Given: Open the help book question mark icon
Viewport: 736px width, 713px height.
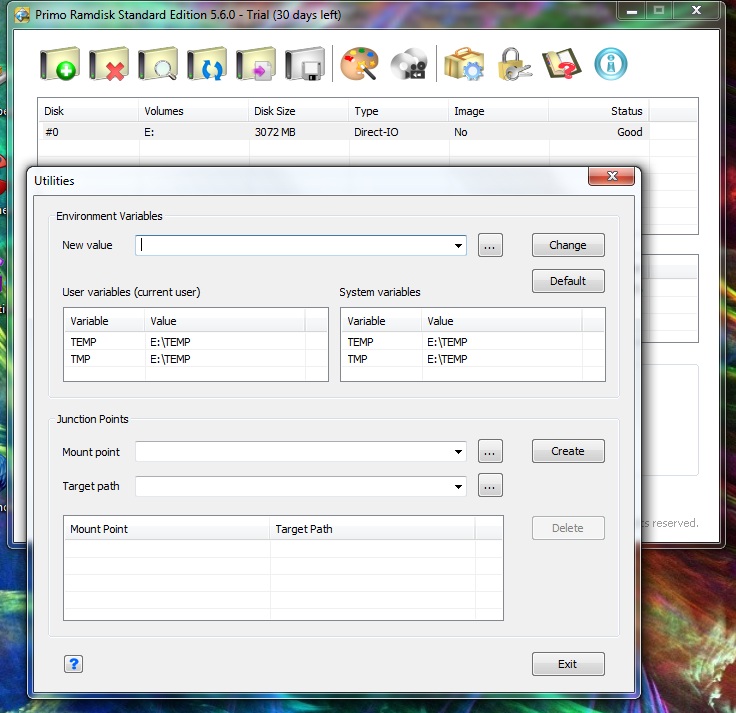Looking at the screenshot, I should 562,64.
